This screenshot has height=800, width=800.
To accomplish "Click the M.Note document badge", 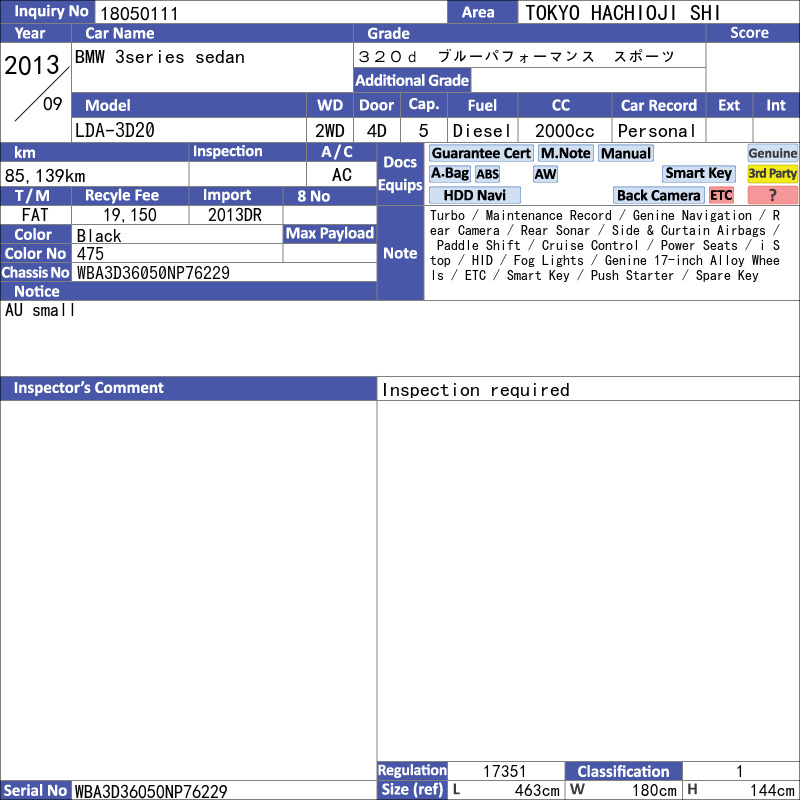I will 565,153.
